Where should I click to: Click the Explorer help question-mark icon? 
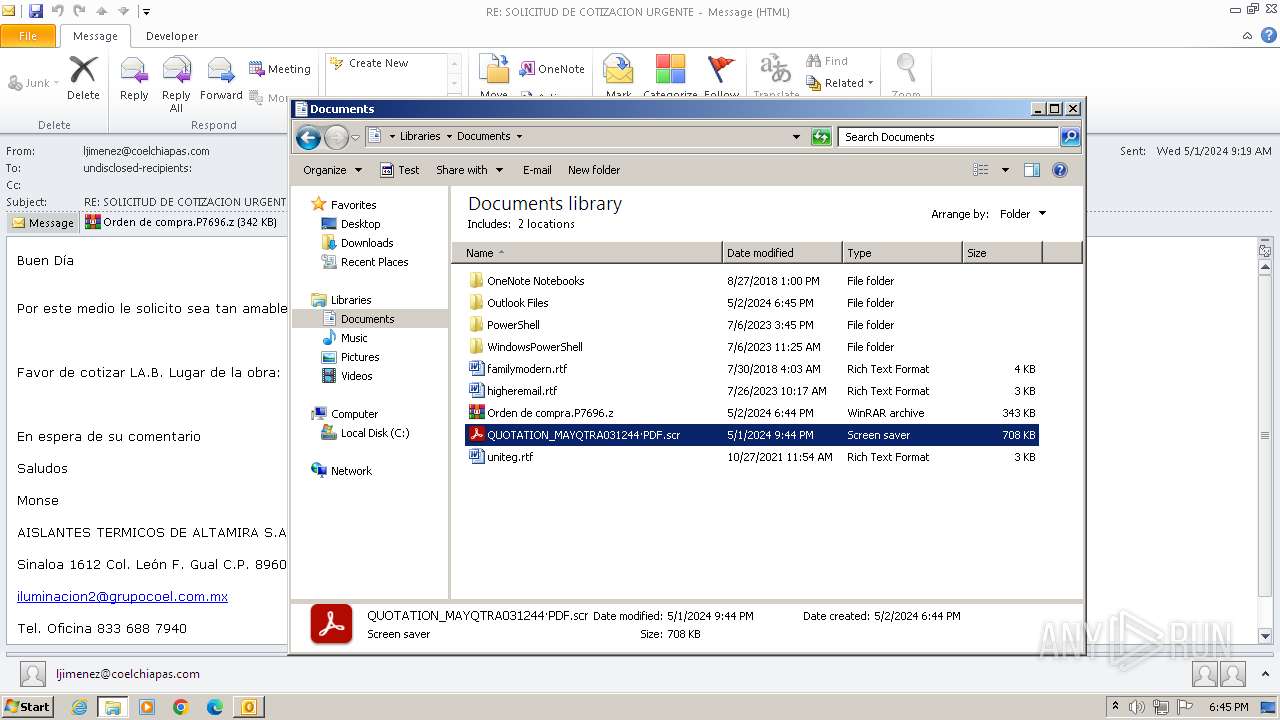coord(1060,170)
